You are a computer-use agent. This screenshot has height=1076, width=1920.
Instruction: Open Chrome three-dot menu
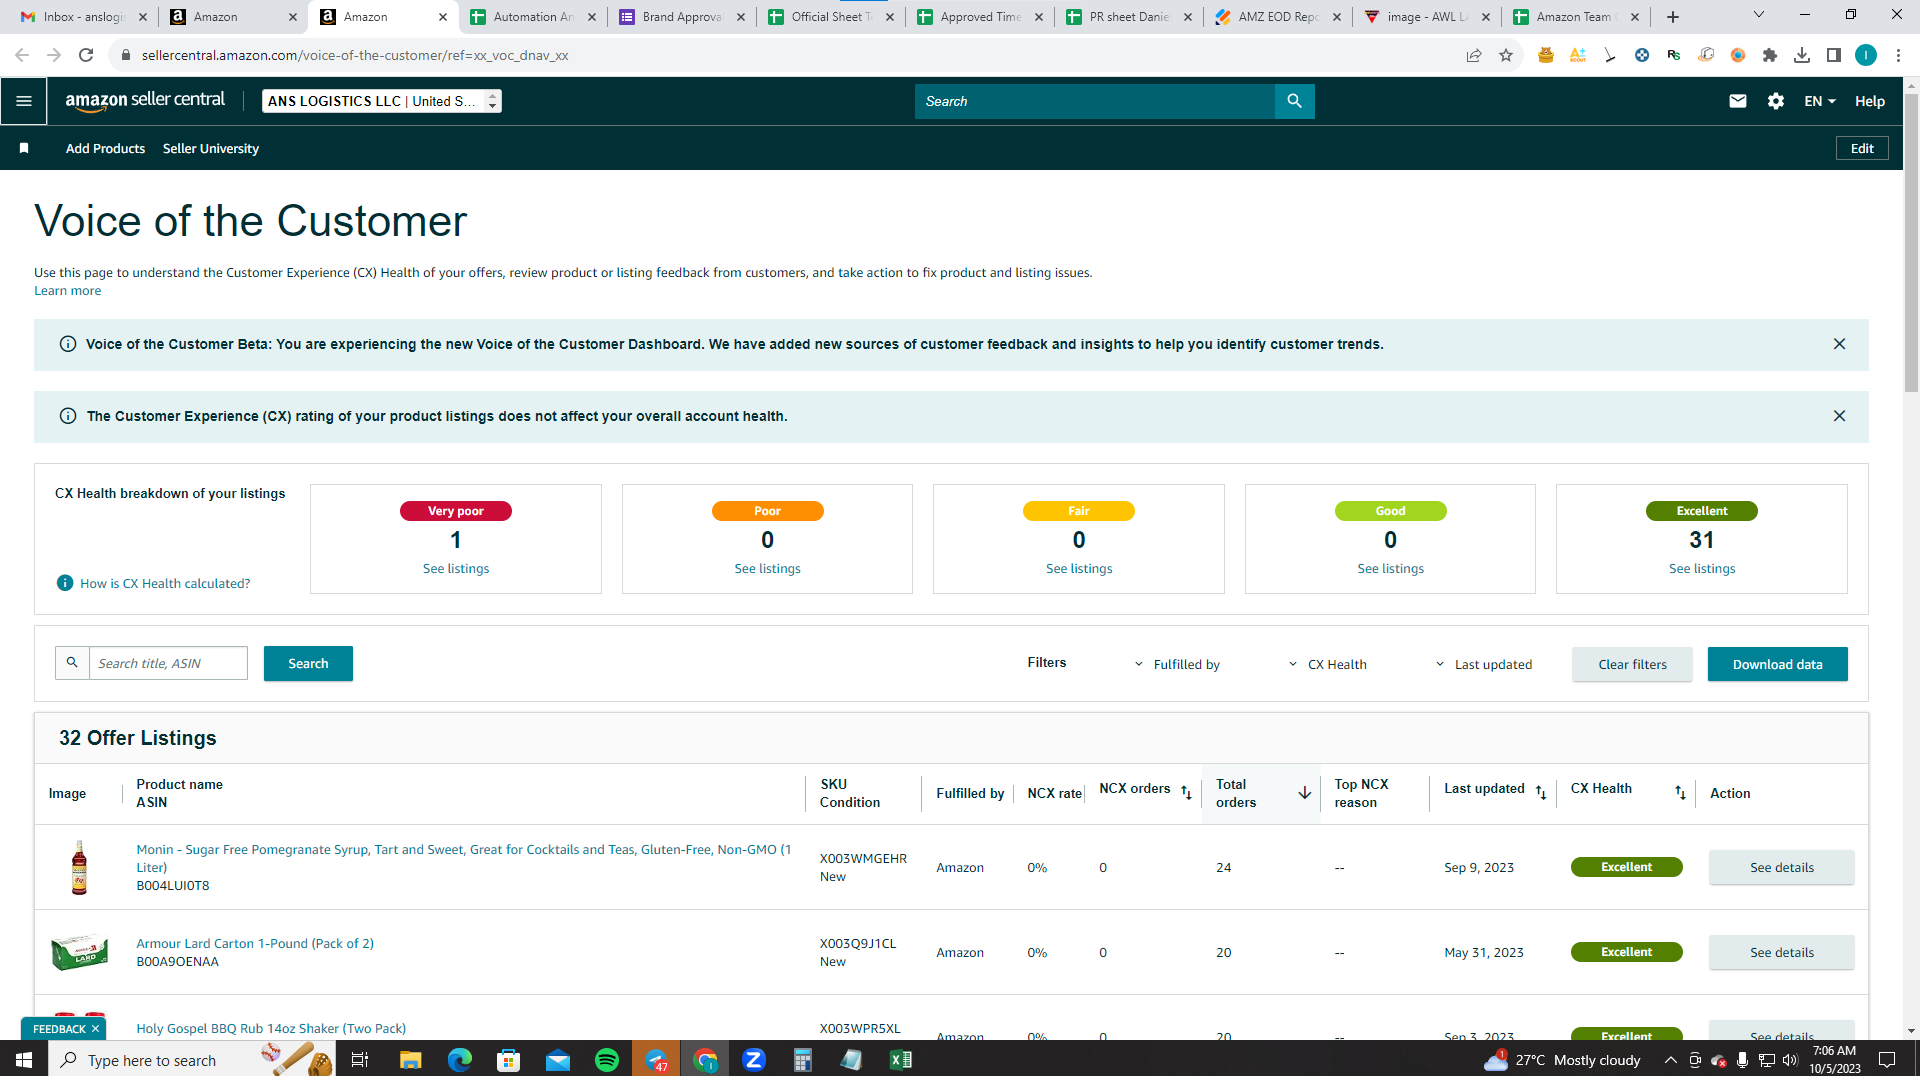coord(1898,55)
